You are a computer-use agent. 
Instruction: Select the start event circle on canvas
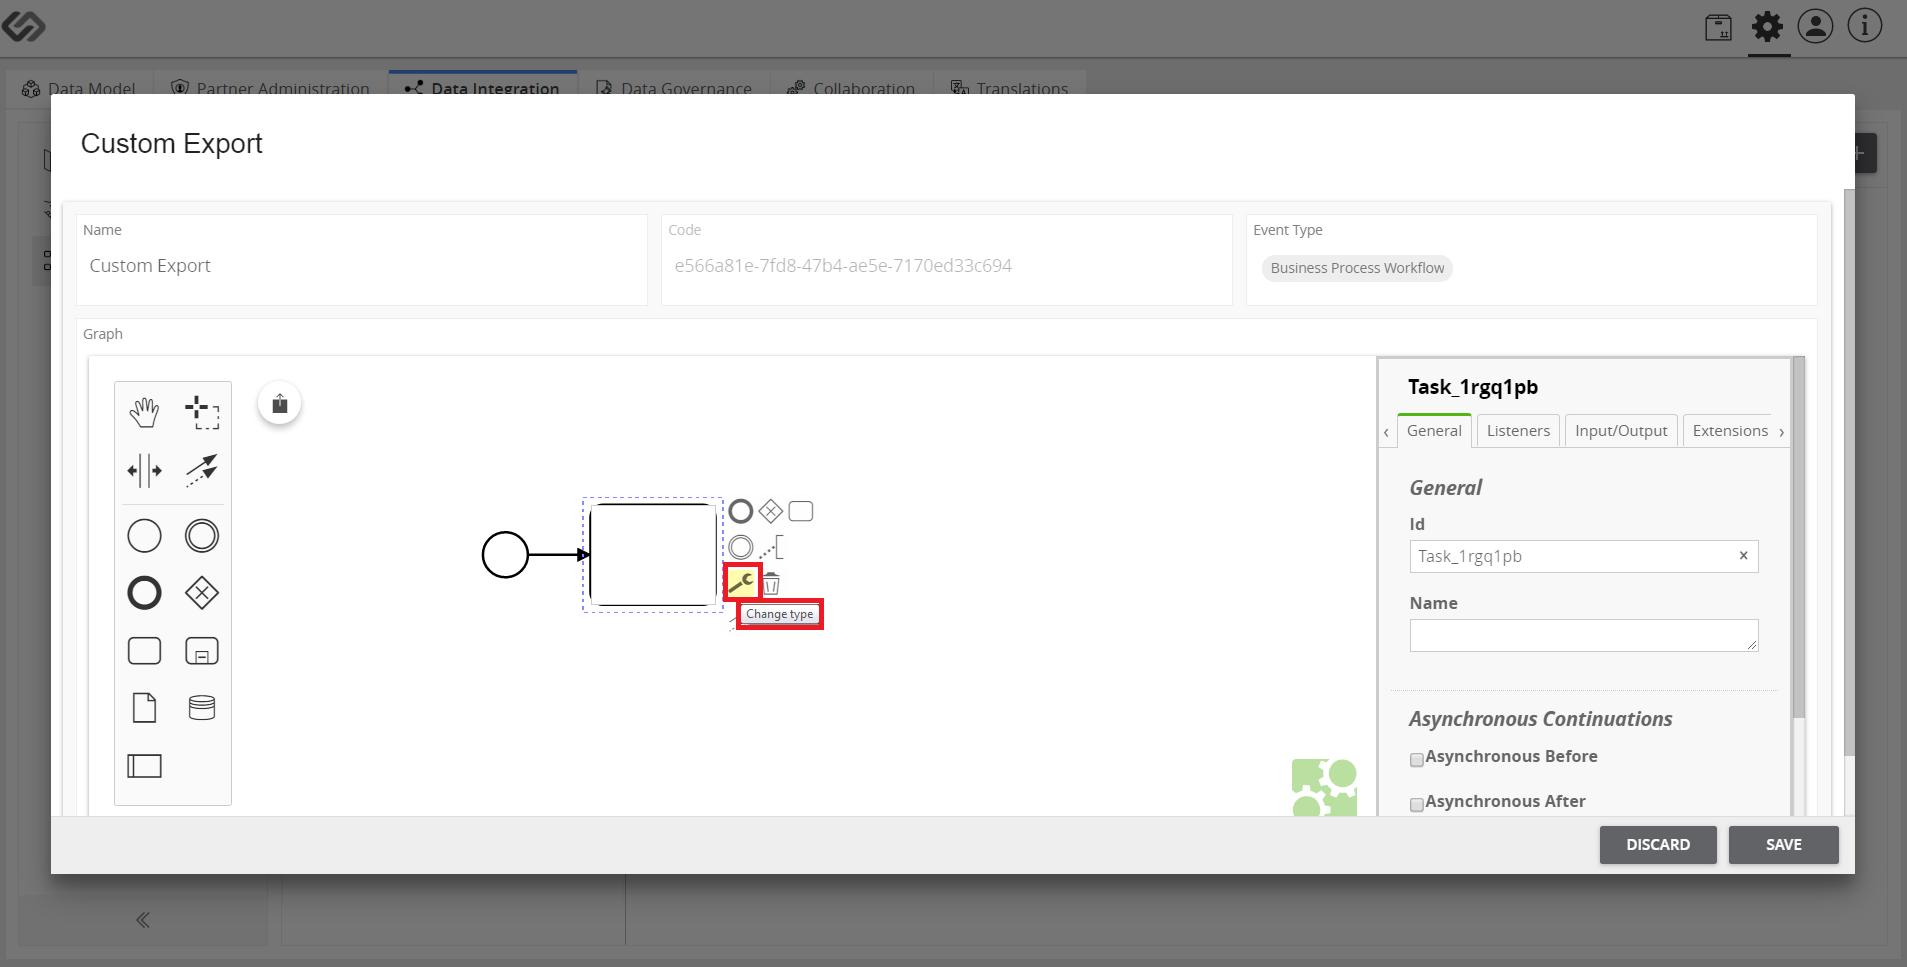tap(505, 555)
